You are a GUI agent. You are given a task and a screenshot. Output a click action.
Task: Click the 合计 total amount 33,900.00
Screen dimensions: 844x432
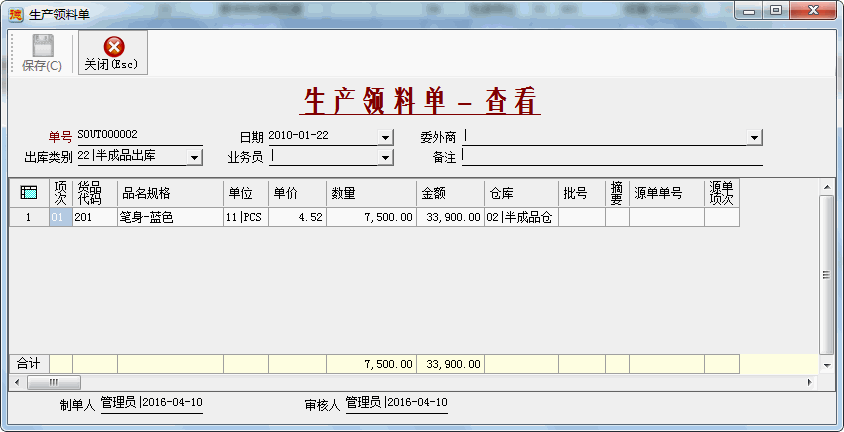click(x=451, y=364)
